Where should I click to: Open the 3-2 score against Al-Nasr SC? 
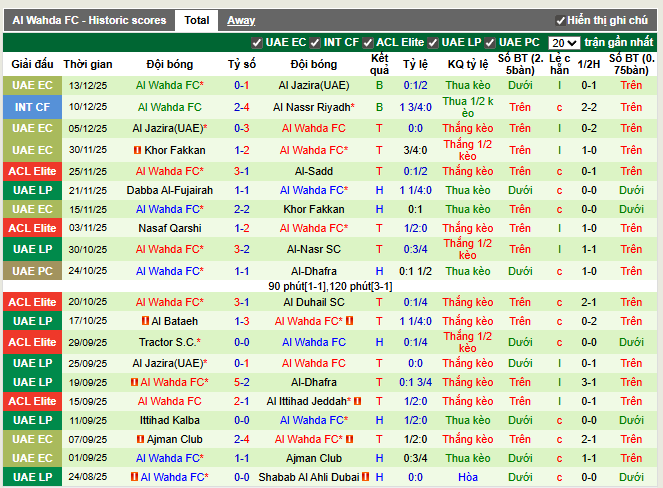click(241, 249)
